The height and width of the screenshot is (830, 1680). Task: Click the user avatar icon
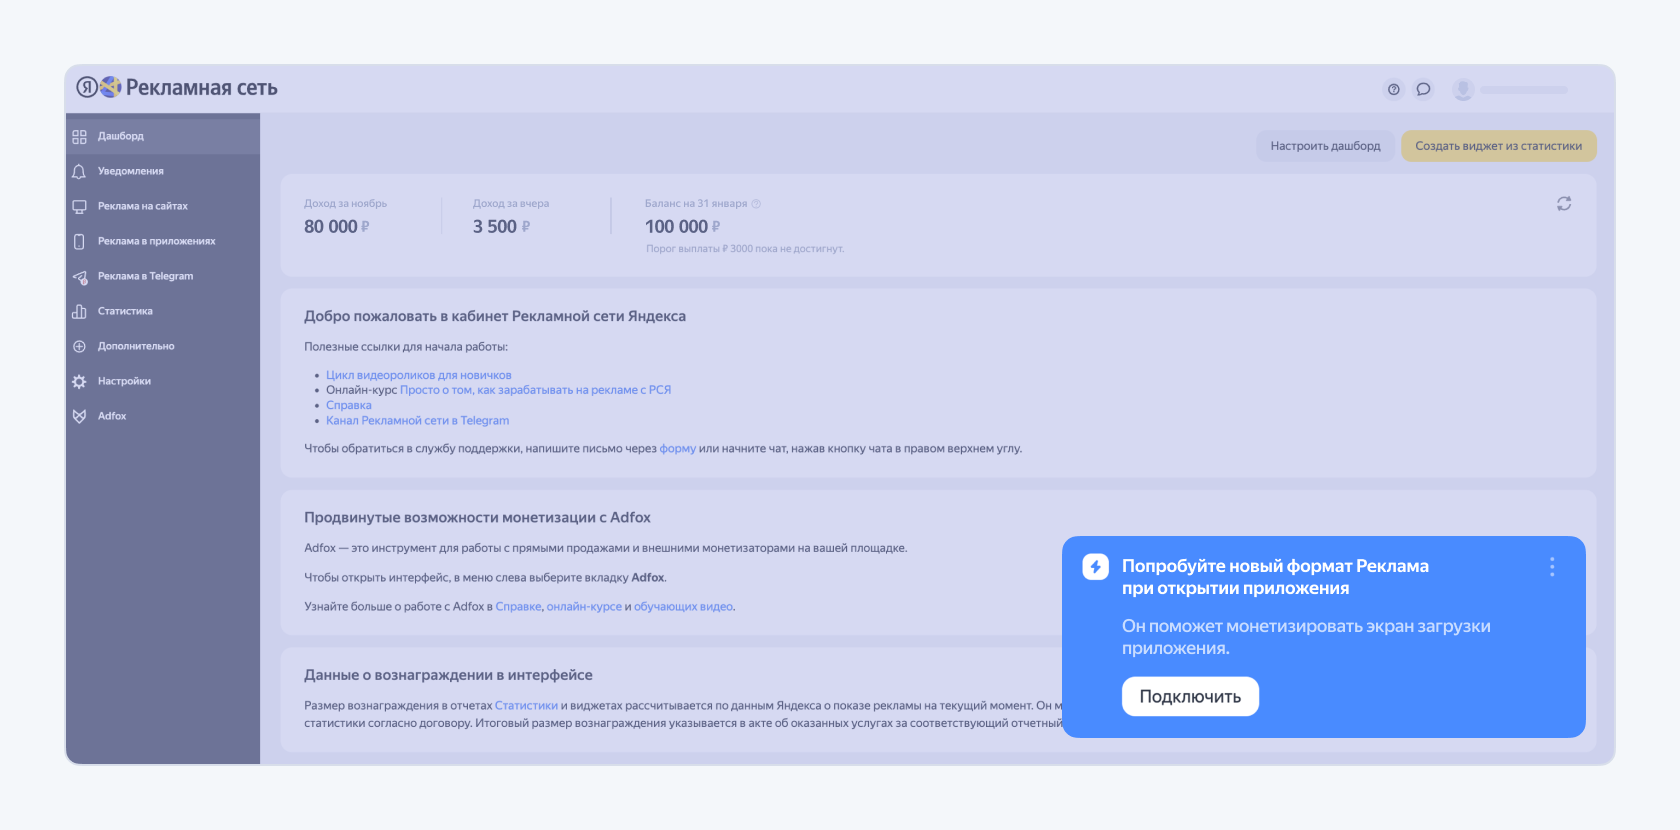(1463, 89)
